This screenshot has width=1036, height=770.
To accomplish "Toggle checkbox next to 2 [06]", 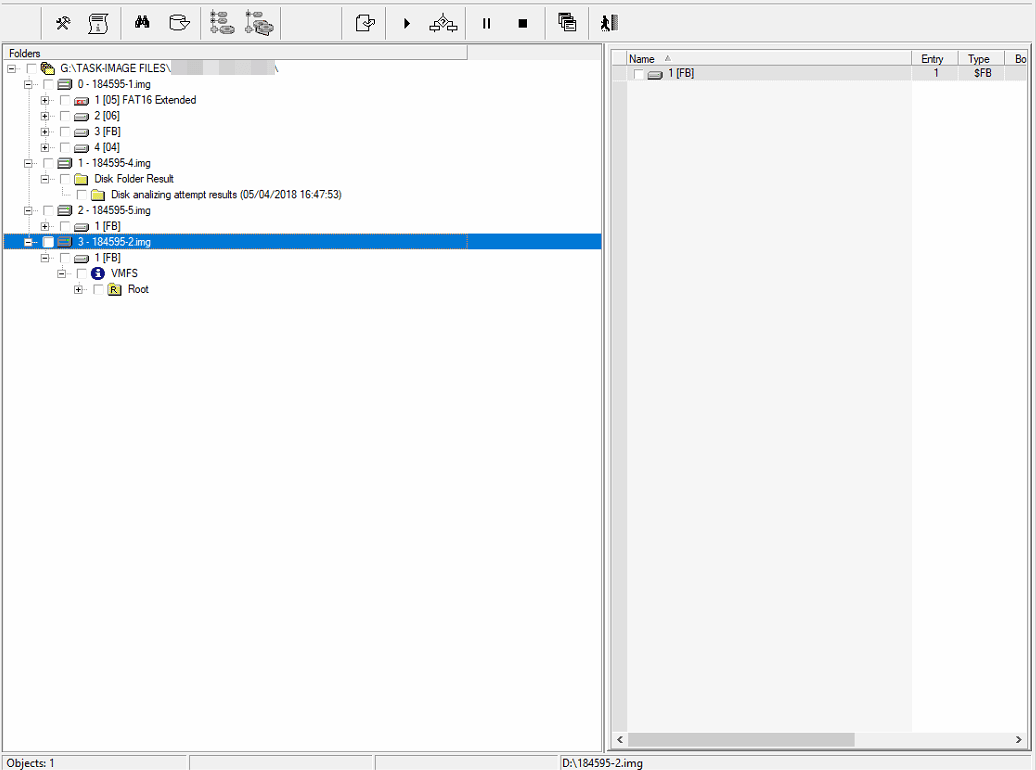I will pos(65,116).
